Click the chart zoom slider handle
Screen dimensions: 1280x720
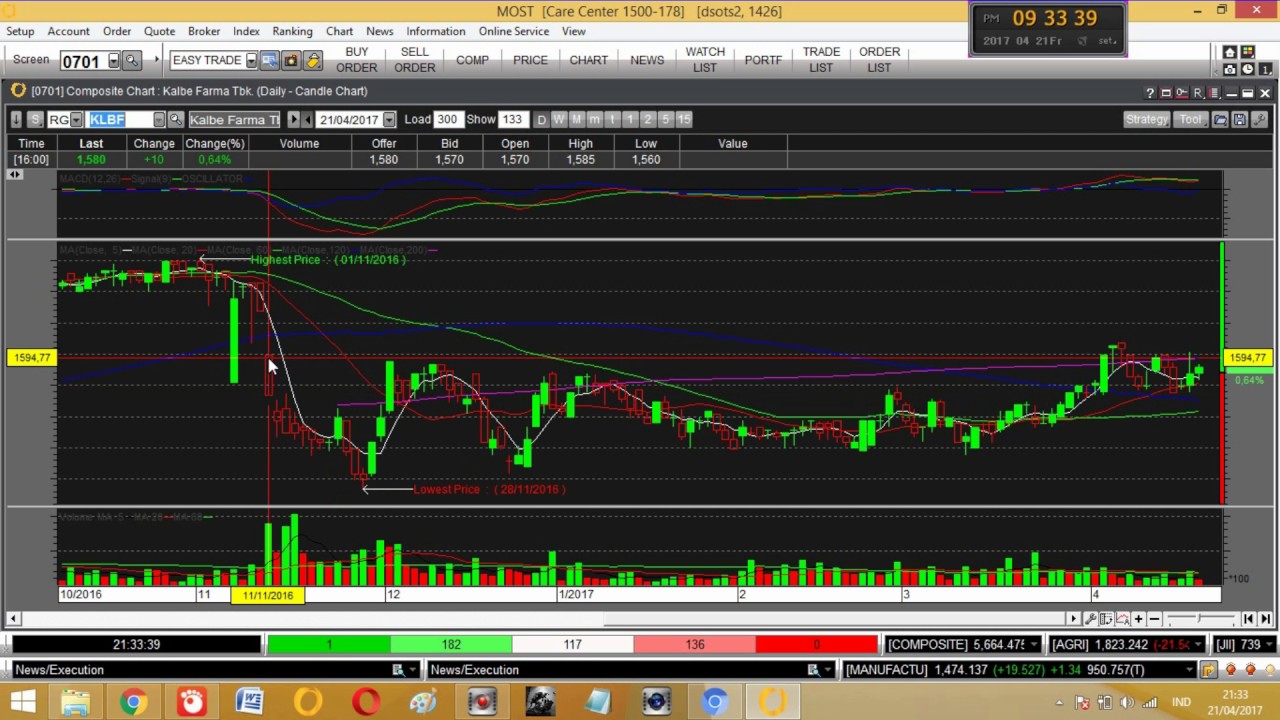point(1199,618)
